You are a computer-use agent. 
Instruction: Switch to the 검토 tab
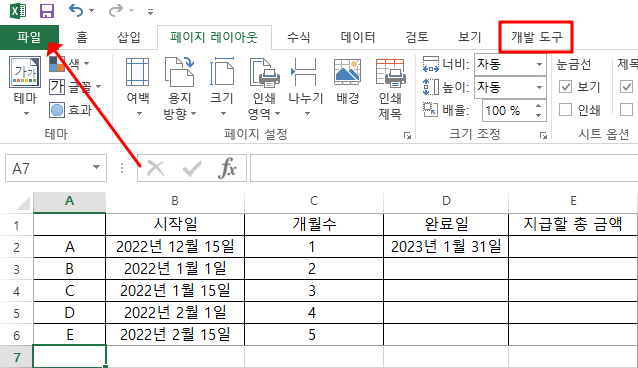417,37
